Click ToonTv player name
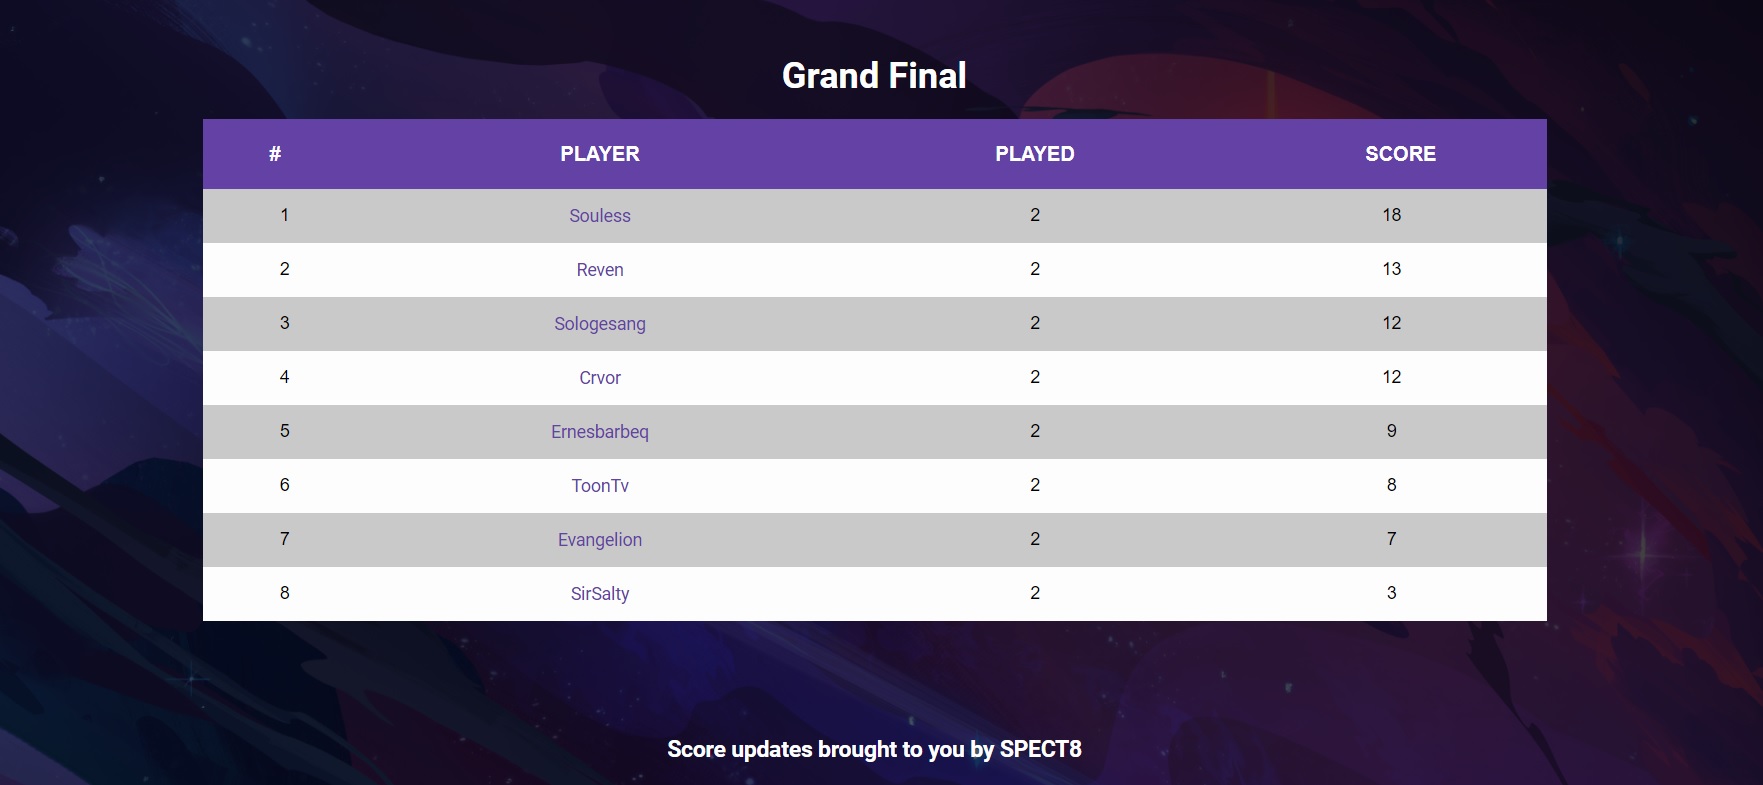The image size is (1763, 785). coord(600,486)
